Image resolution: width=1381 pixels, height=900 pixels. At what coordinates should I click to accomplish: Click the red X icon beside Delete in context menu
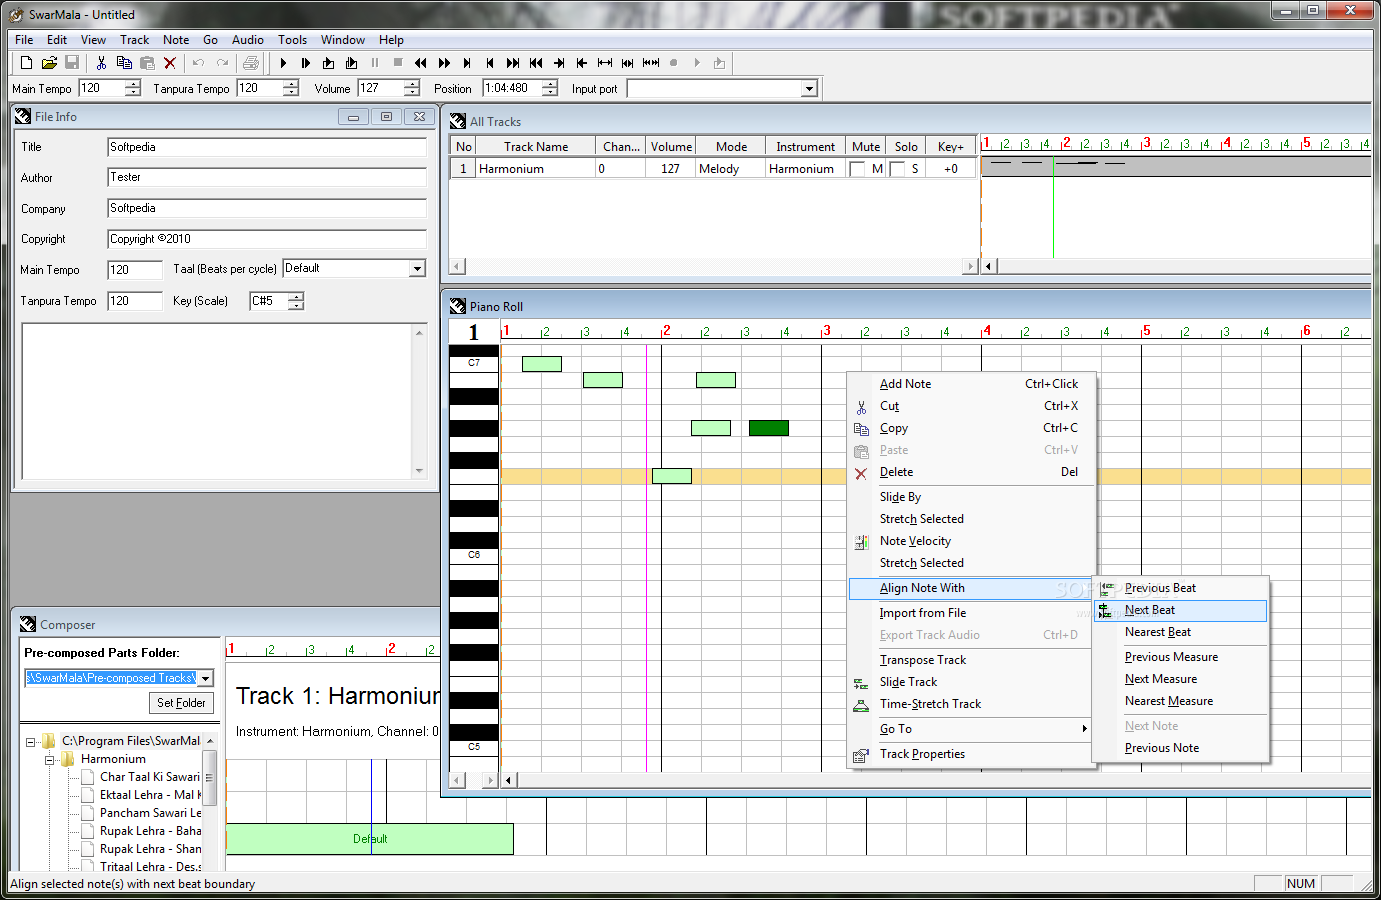(x=861, y=473)
